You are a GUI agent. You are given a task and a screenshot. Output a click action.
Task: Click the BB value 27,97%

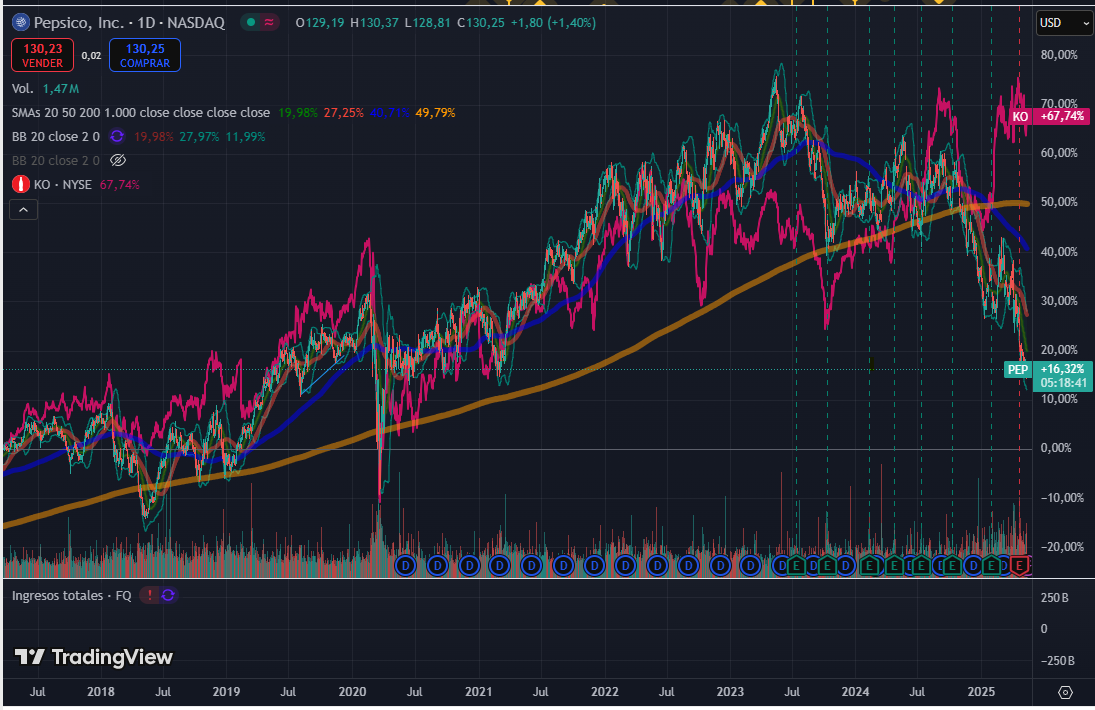click(x=199, y=136)
